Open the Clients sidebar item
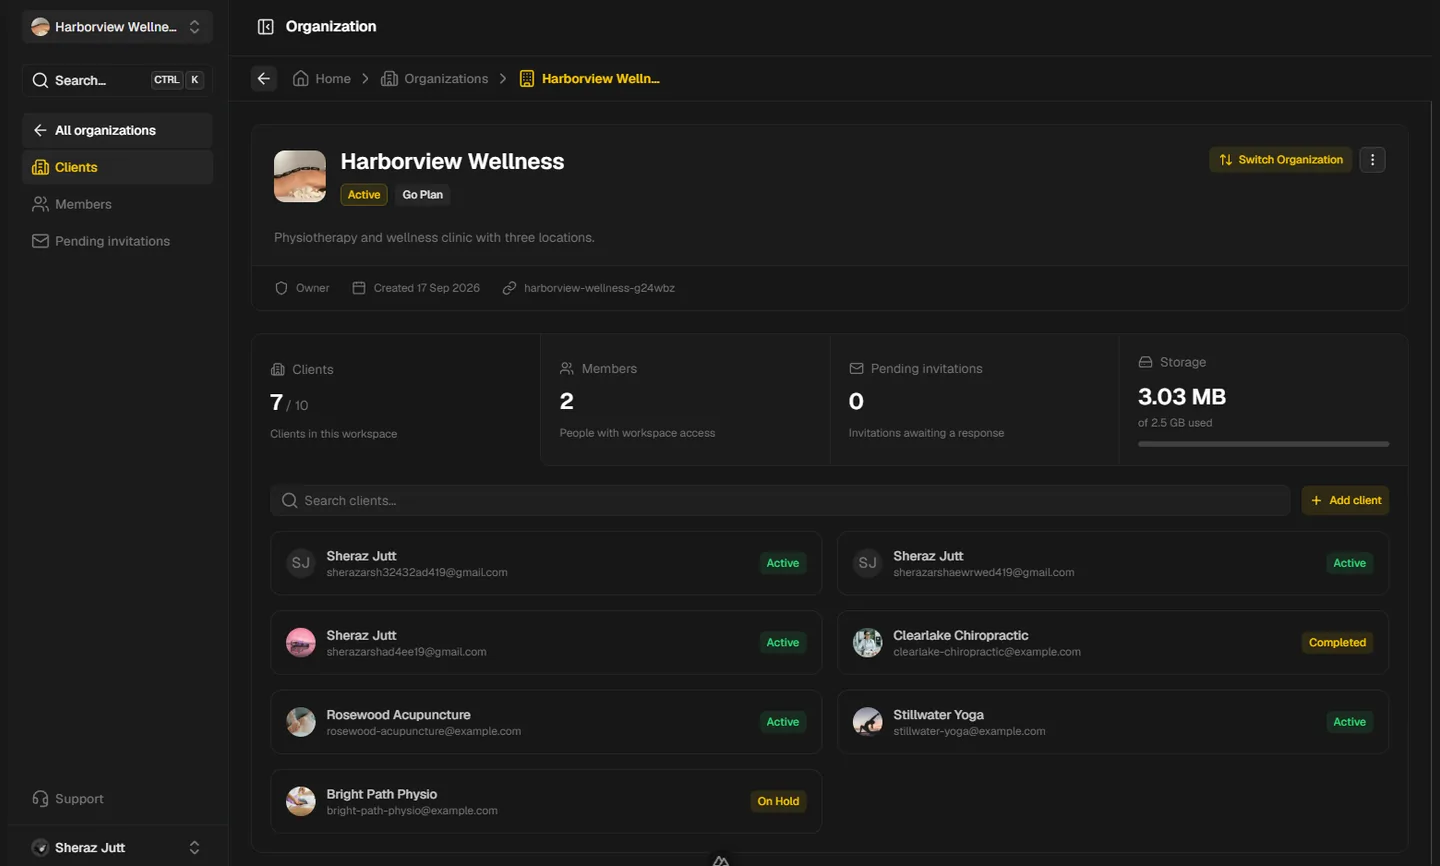Viewport: 1440px width, 866px height. click(x=117, y=167)
